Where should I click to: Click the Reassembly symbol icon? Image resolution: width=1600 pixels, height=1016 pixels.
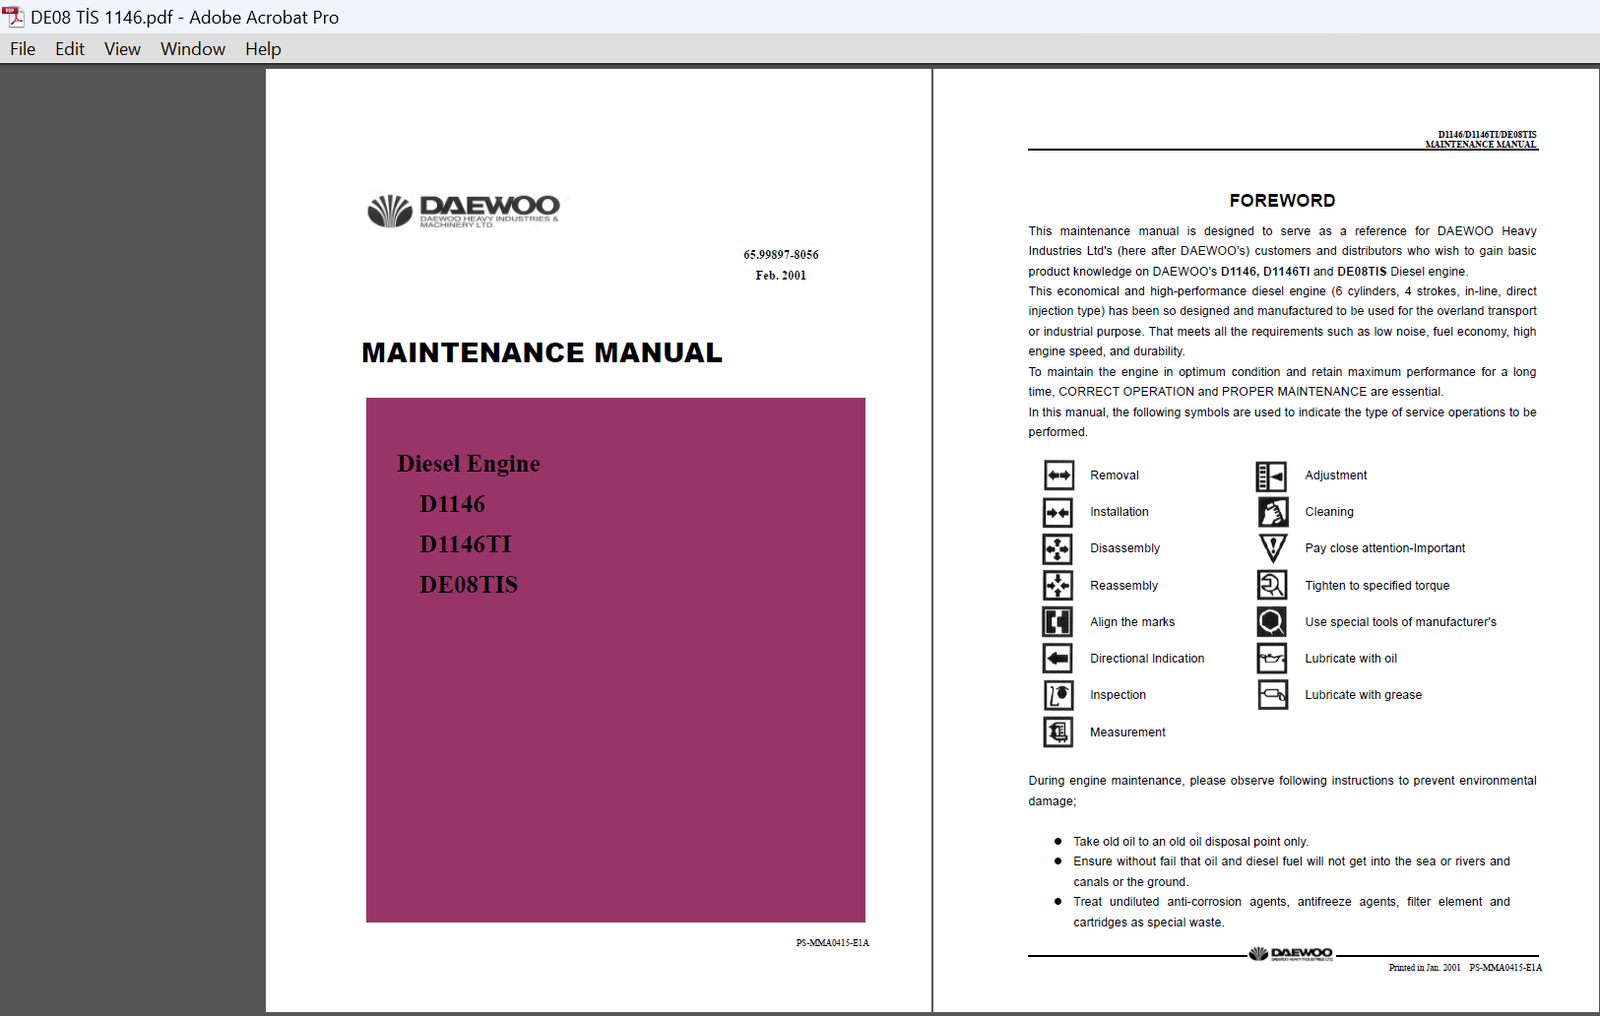(1058, 585)
